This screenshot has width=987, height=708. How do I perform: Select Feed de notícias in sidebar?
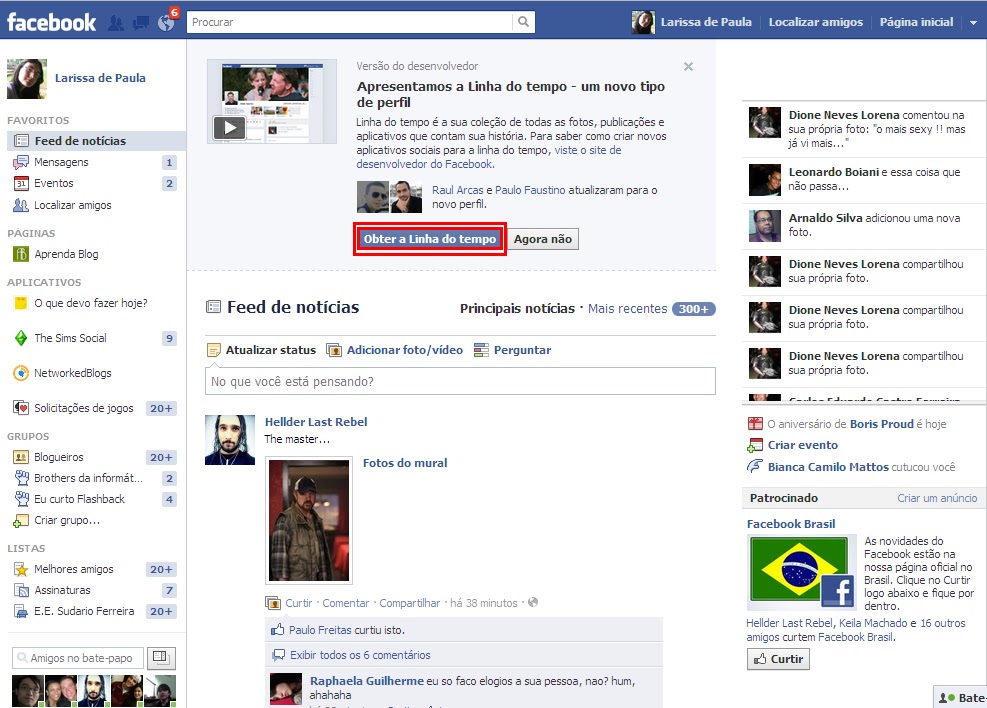[96, 141]
